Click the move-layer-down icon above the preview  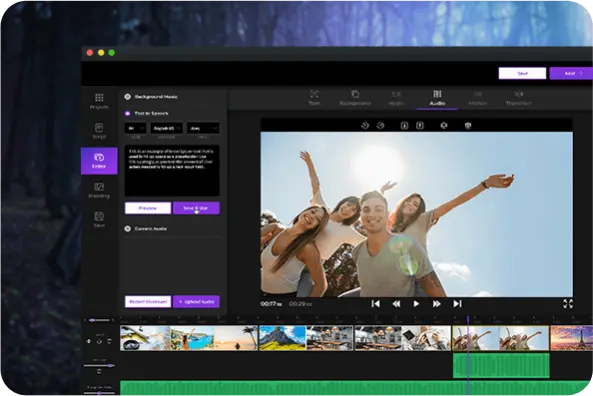click(x=404, y=126)
